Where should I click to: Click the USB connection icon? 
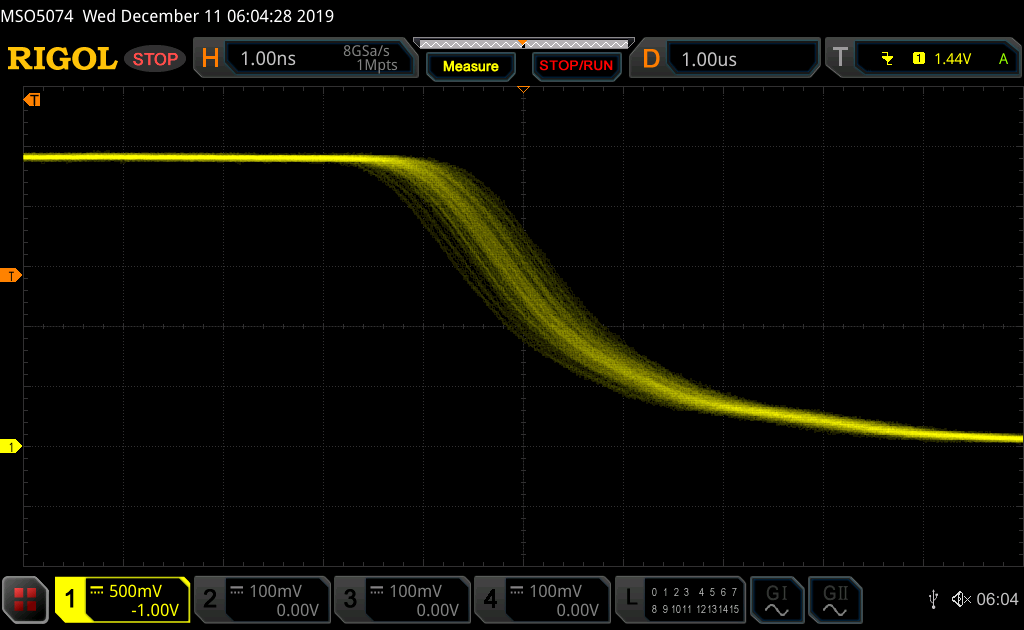click(x=933, y=599)
